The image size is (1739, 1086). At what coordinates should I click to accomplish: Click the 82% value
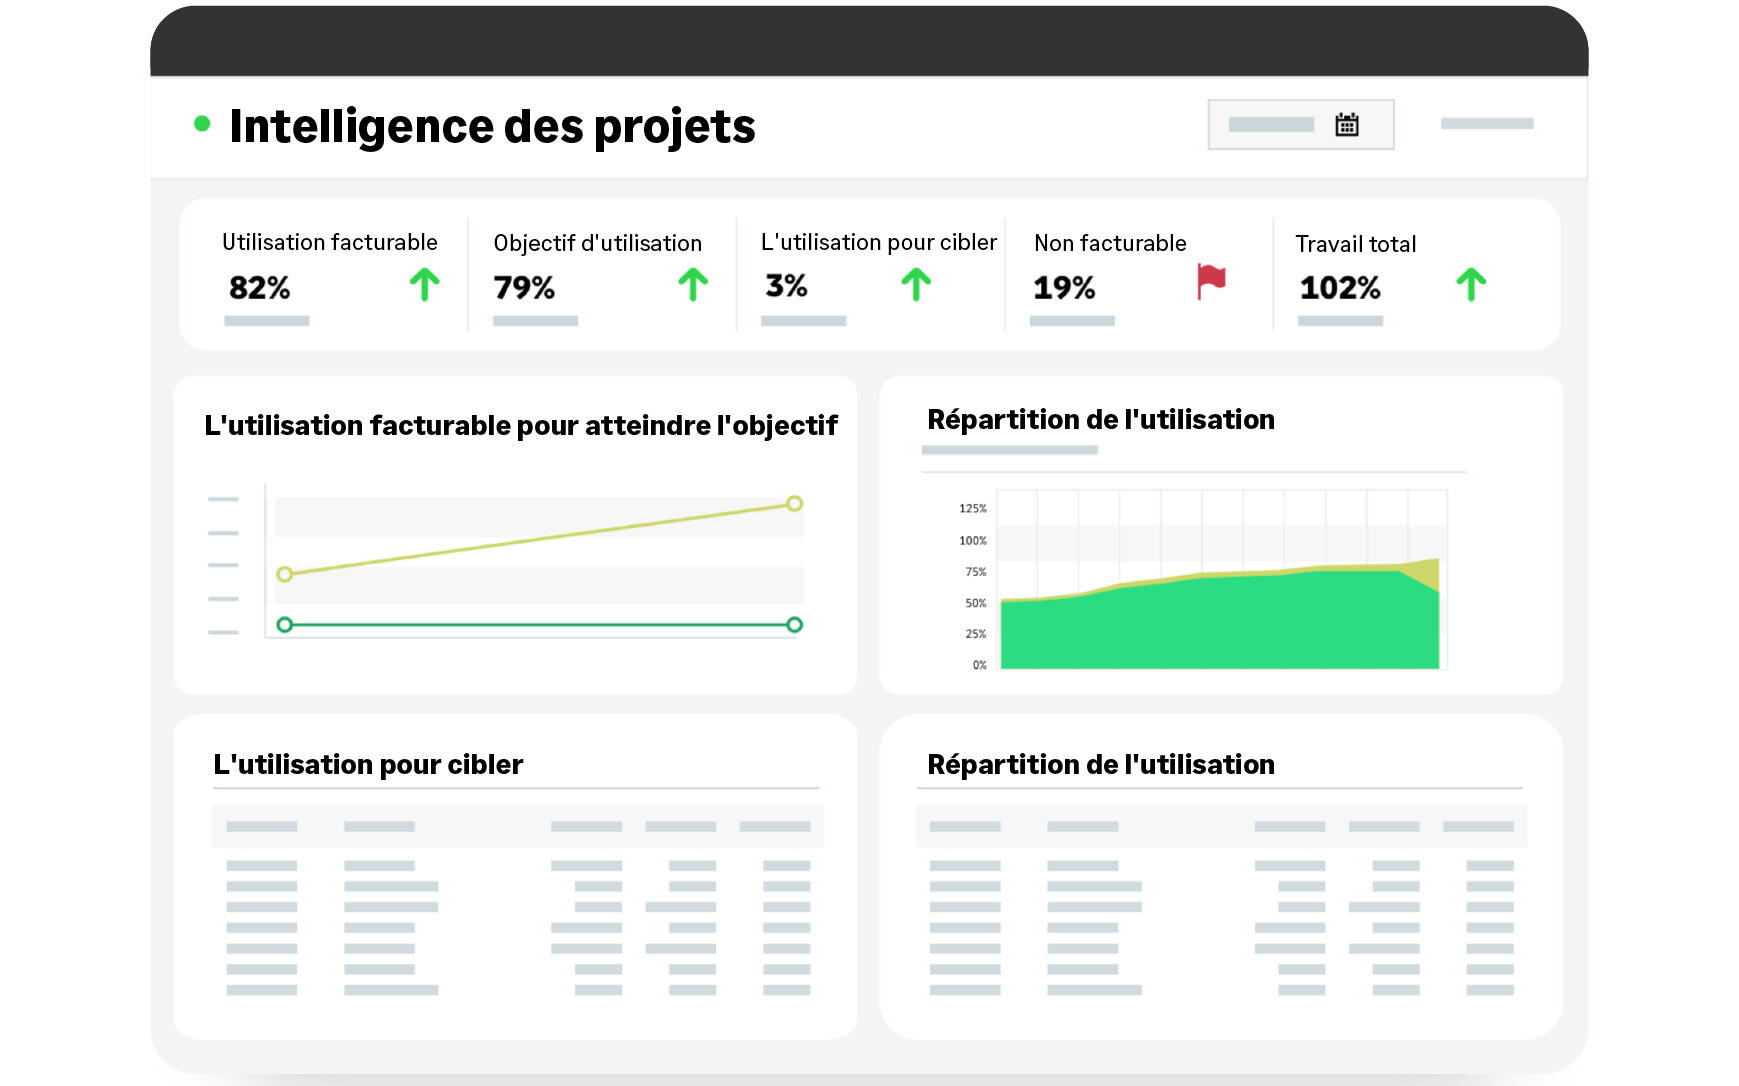pos(260,288)
